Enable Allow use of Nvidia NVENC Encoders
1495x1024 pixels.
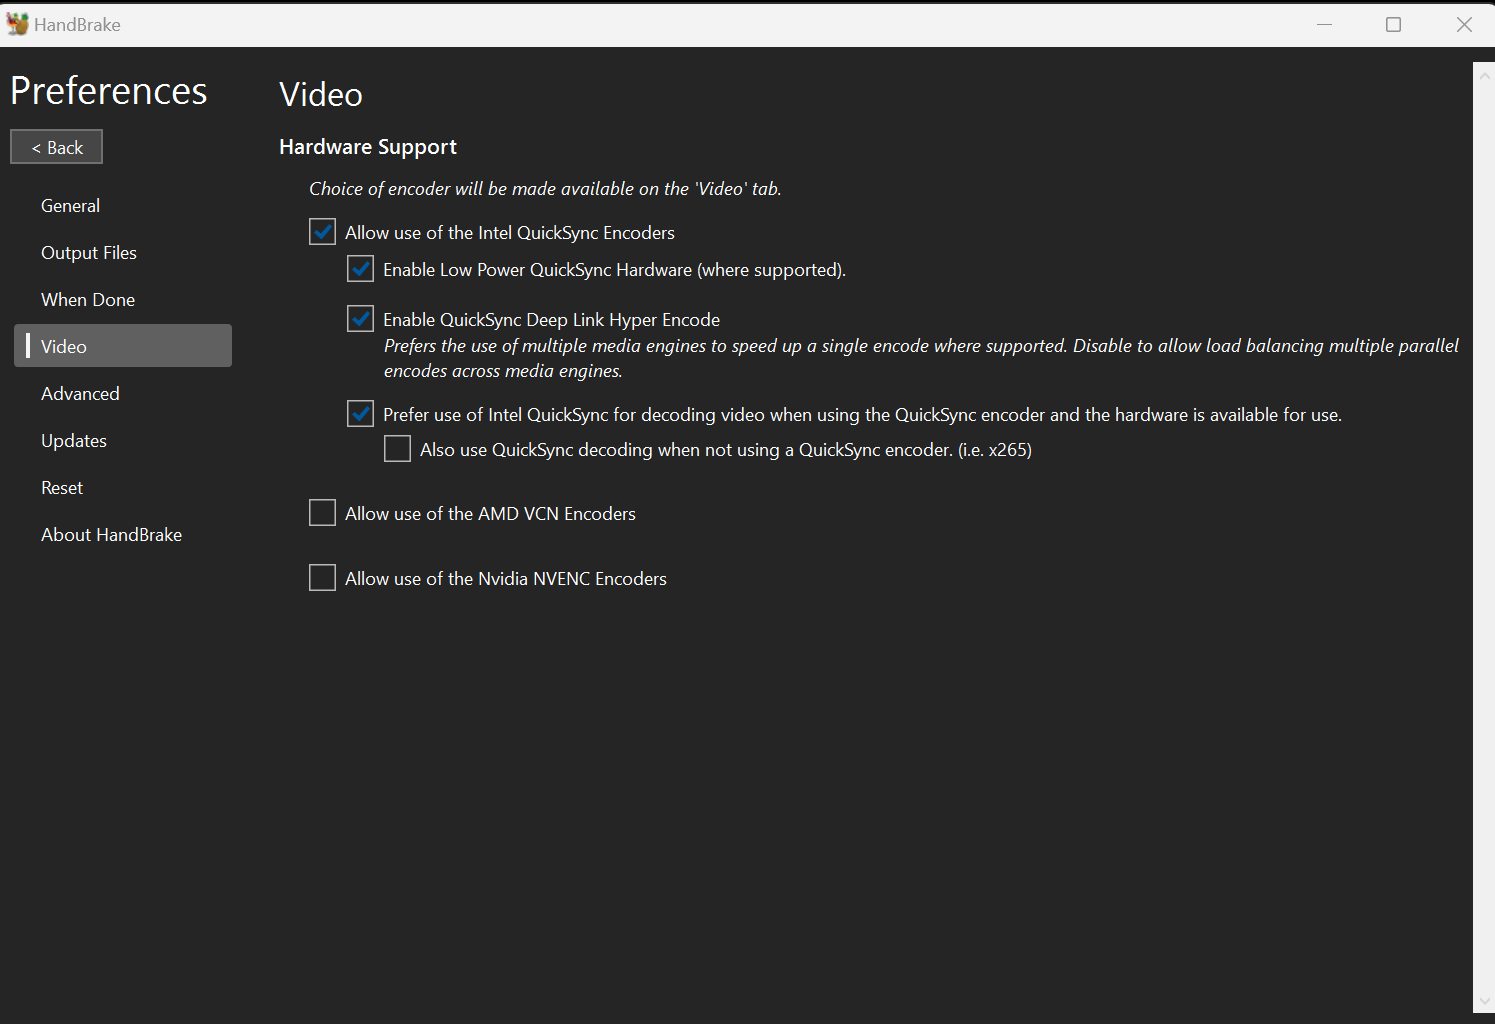click(x=322, y=578)
